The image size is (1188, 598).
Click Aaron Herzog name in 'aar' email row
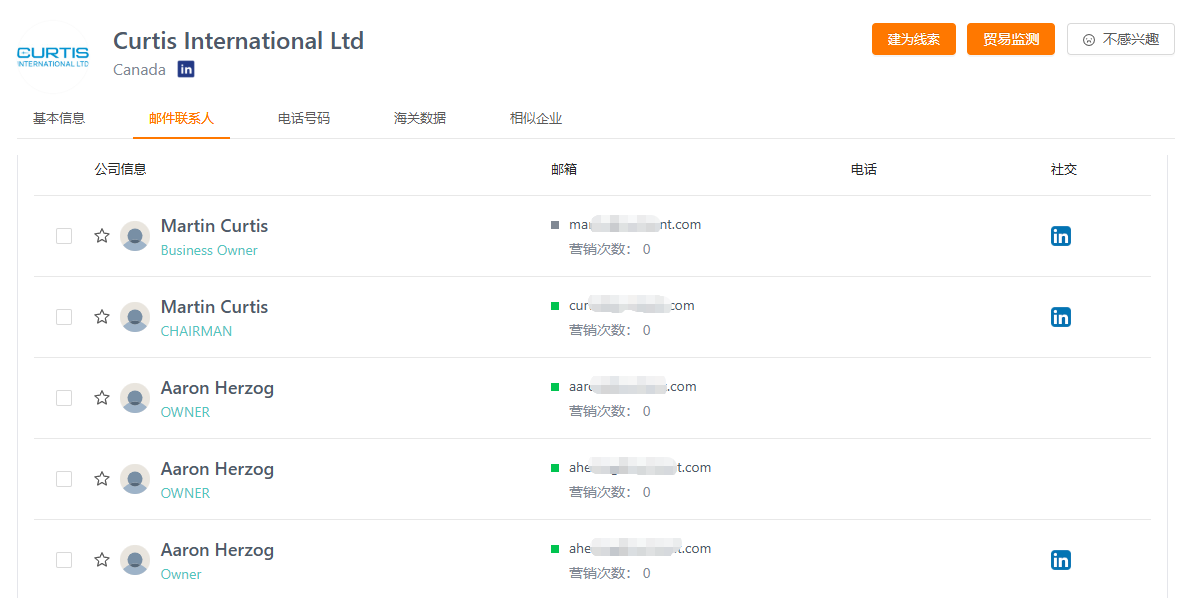click(x=217, y=388)
